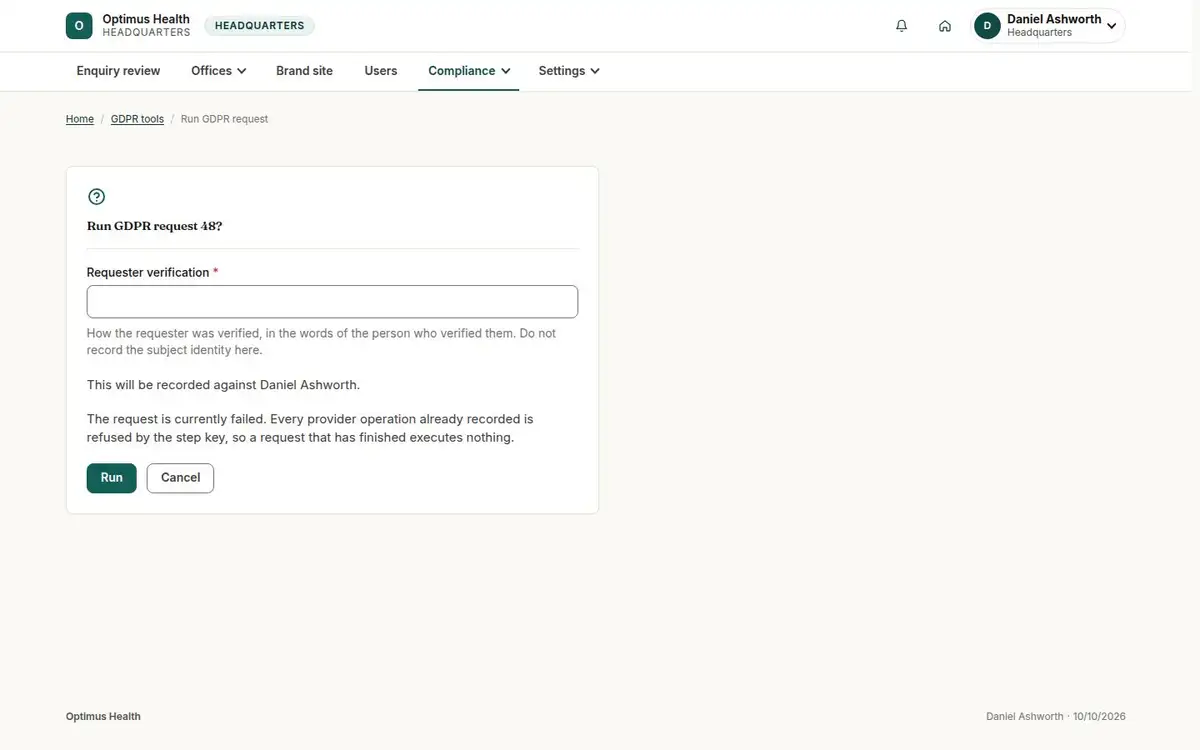Click the Headquarters badge in header

[260, 26]
